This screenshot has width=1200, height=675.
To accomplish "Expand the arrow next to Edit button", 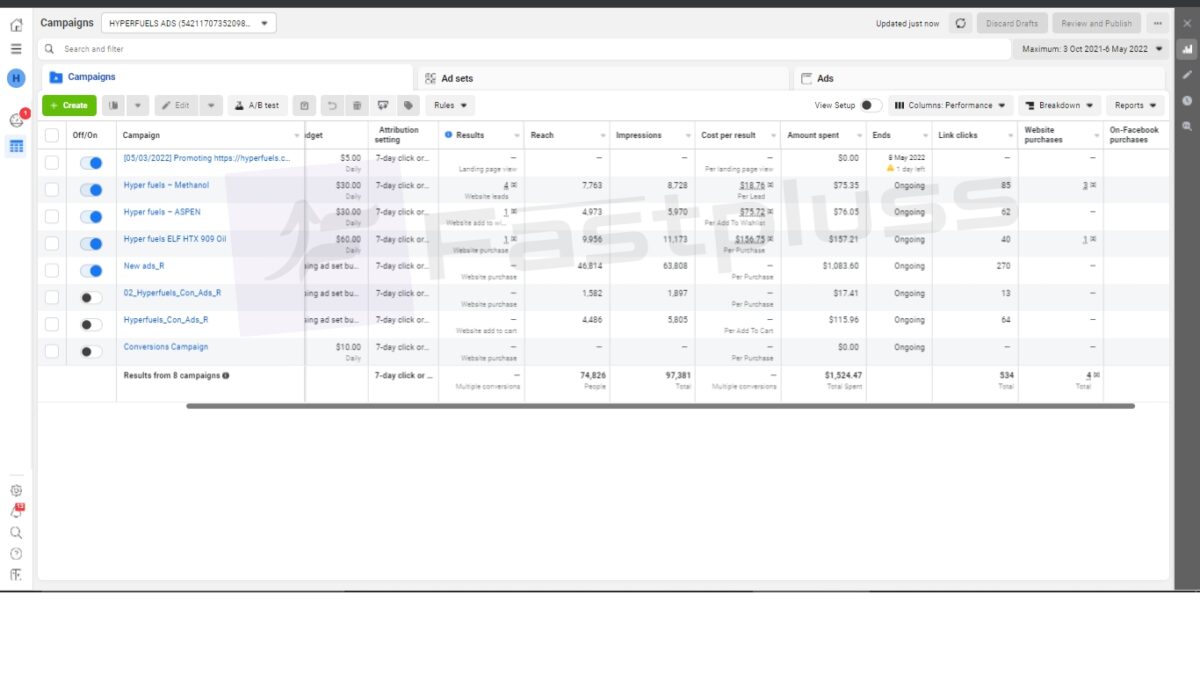I will point(211,105).
